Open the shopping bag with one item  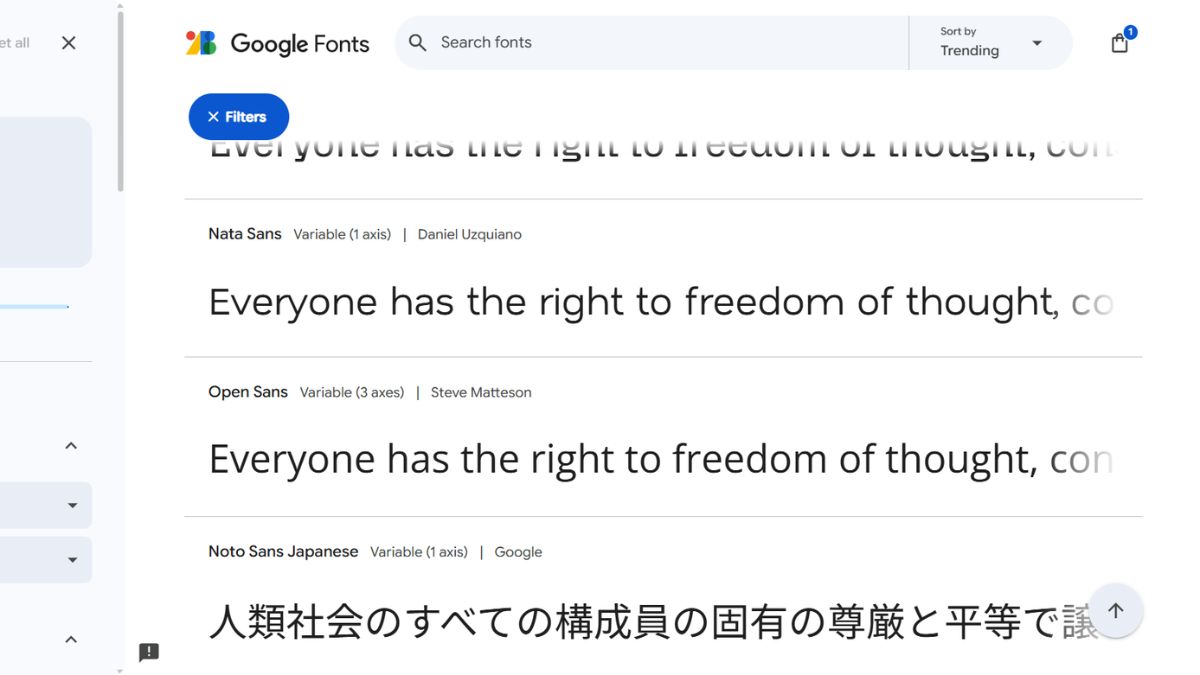(x=1120, y=43)
